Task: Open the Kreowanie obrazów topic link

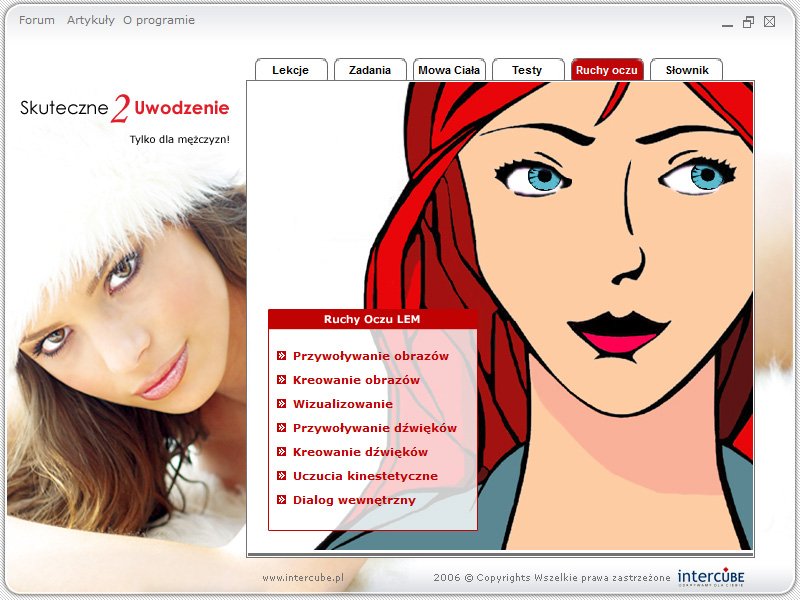Action: click(x=356, y=380)
